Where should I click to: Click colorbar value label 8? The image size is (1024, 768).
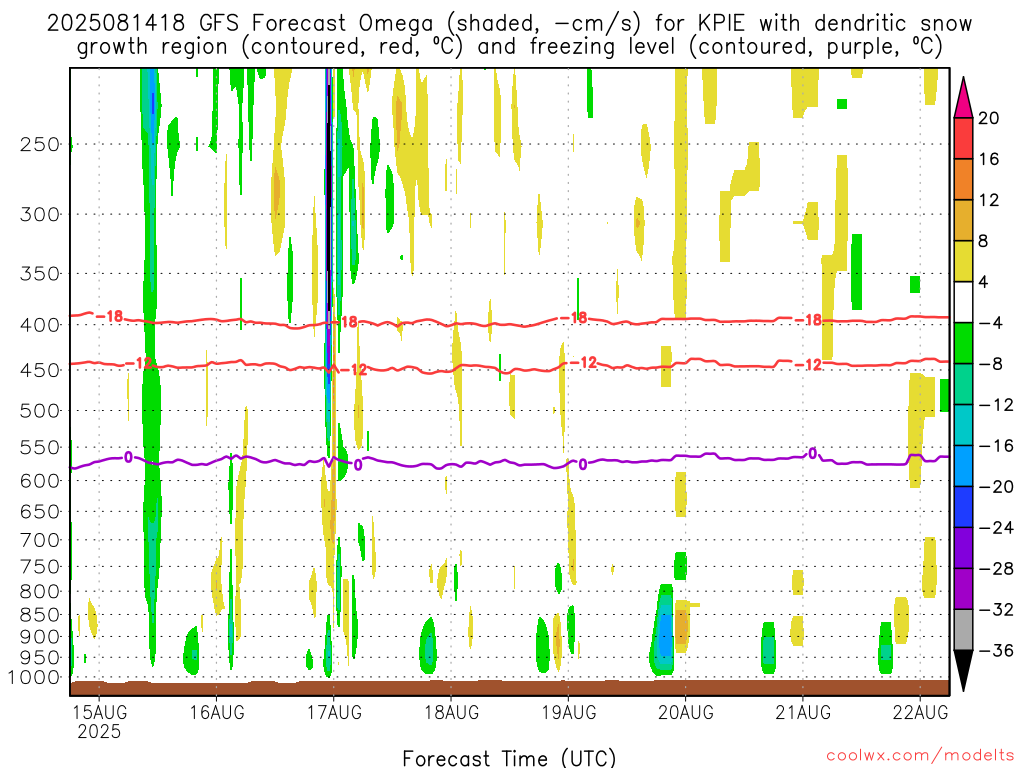pyautogui.click(x=984, y=241)
